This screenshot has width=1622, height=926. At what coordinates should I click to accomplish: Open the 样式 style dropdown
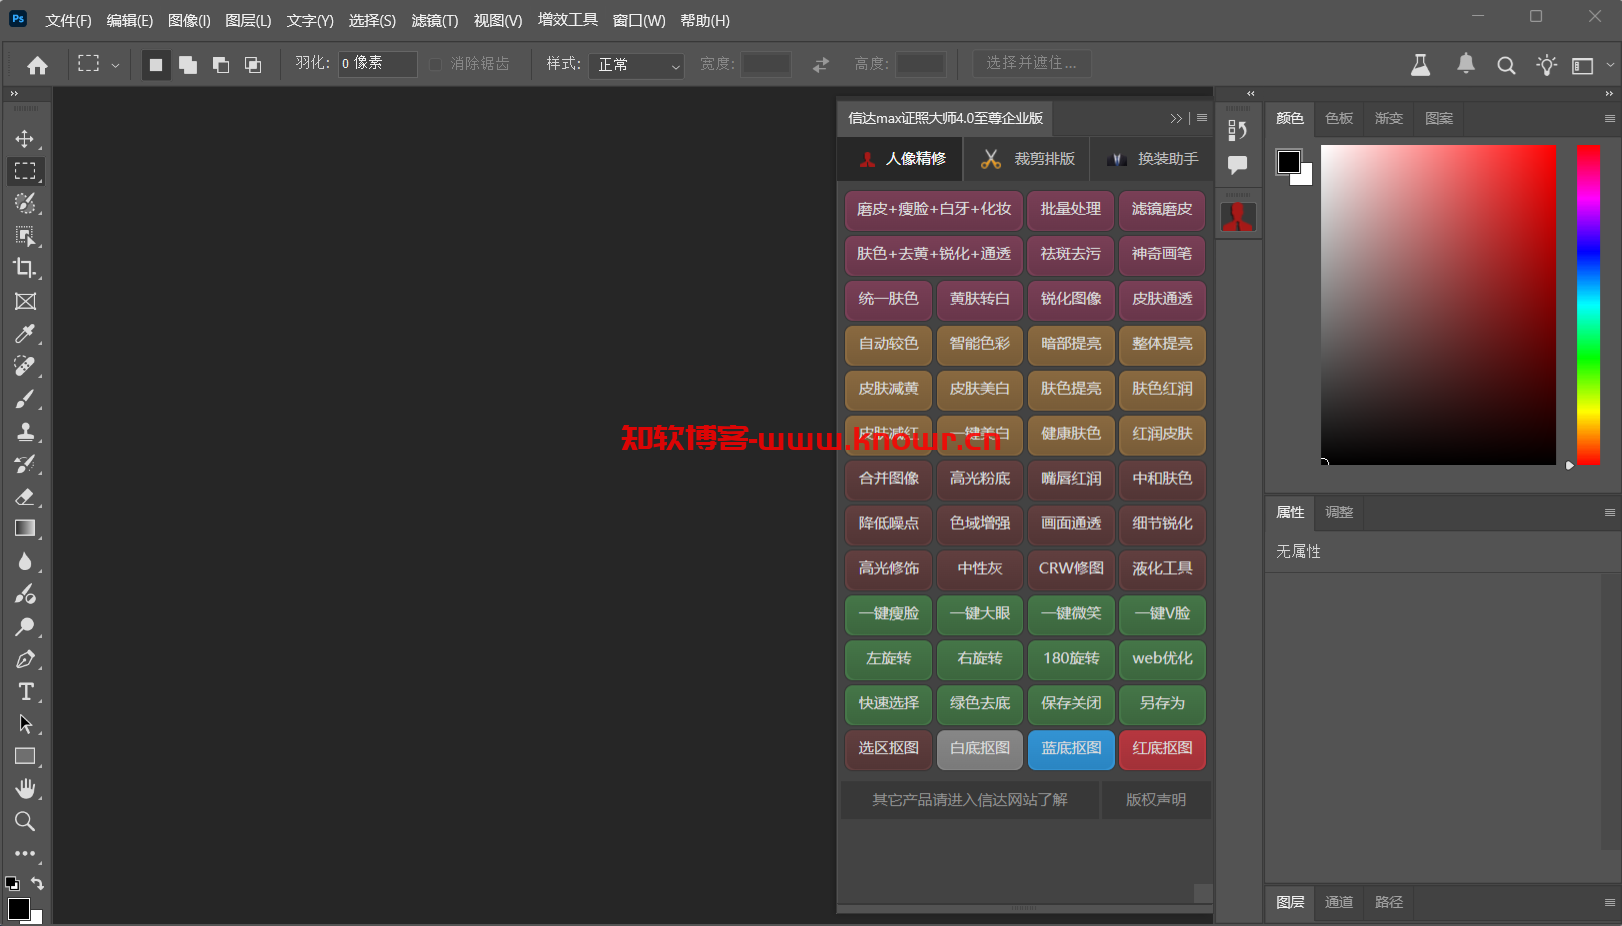click(636, 65)
